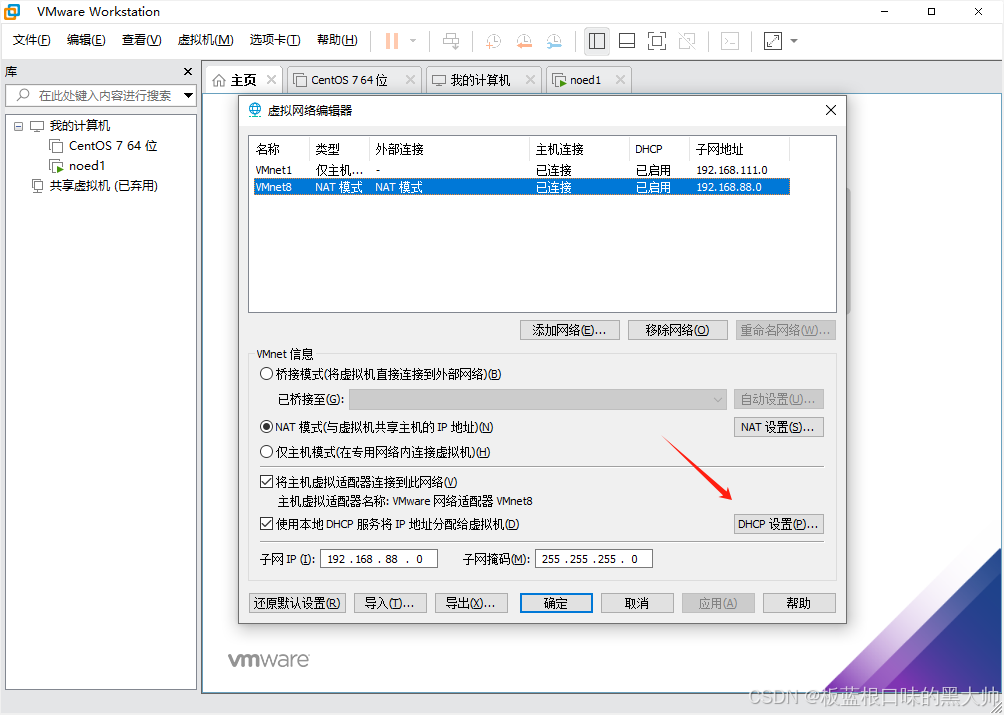1004x715 pixels.
Task: Click the 子网掩码 input field
Action: pyautogui.click(x=594, y=559)
